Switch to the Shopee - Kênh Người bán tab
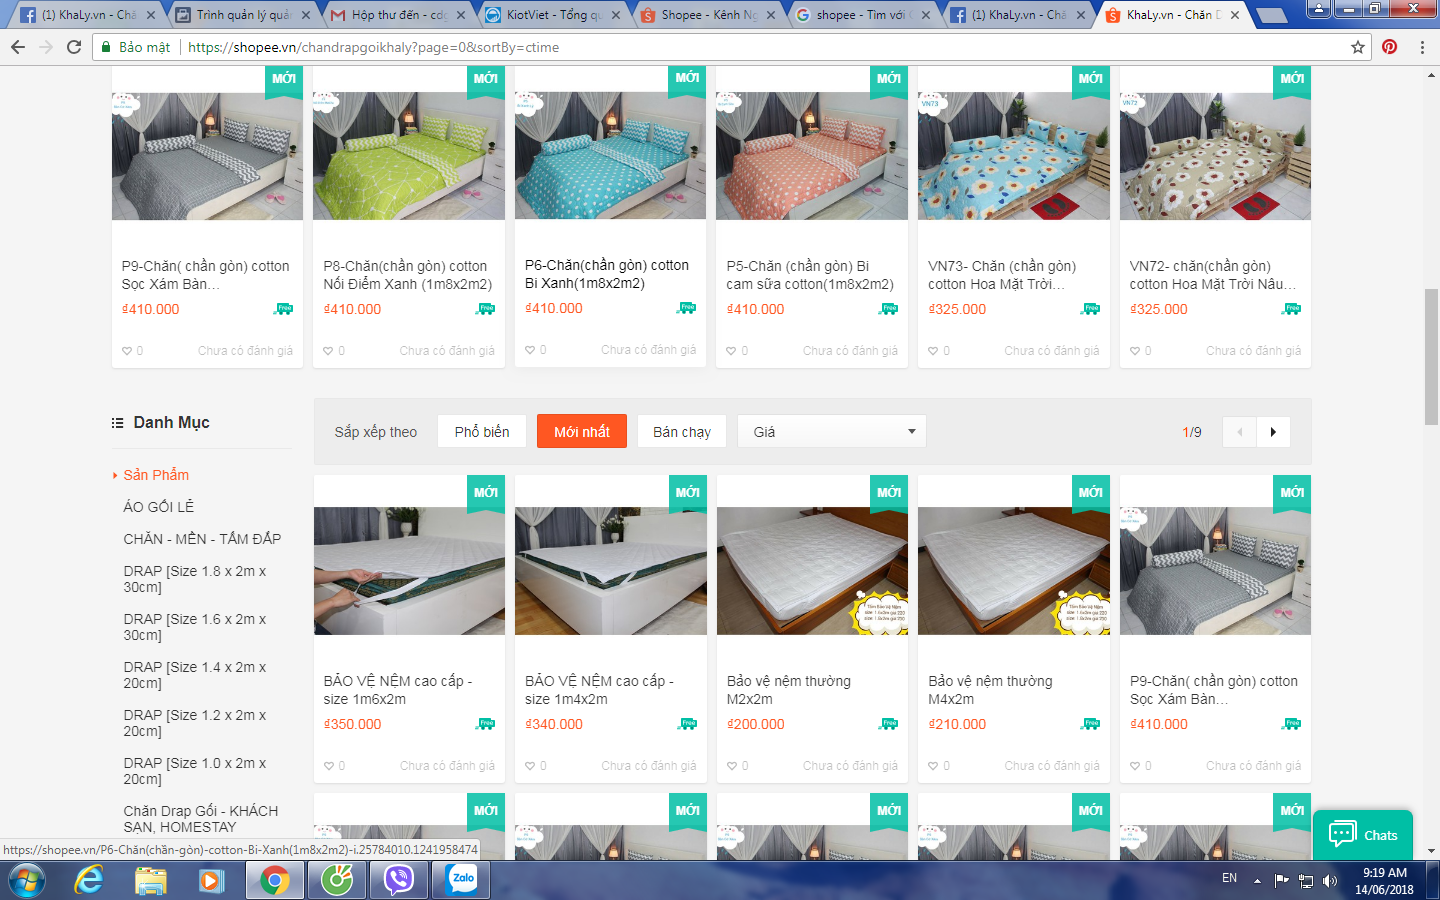This screenshot has height=900, width=1440. (x=708, y=15)
